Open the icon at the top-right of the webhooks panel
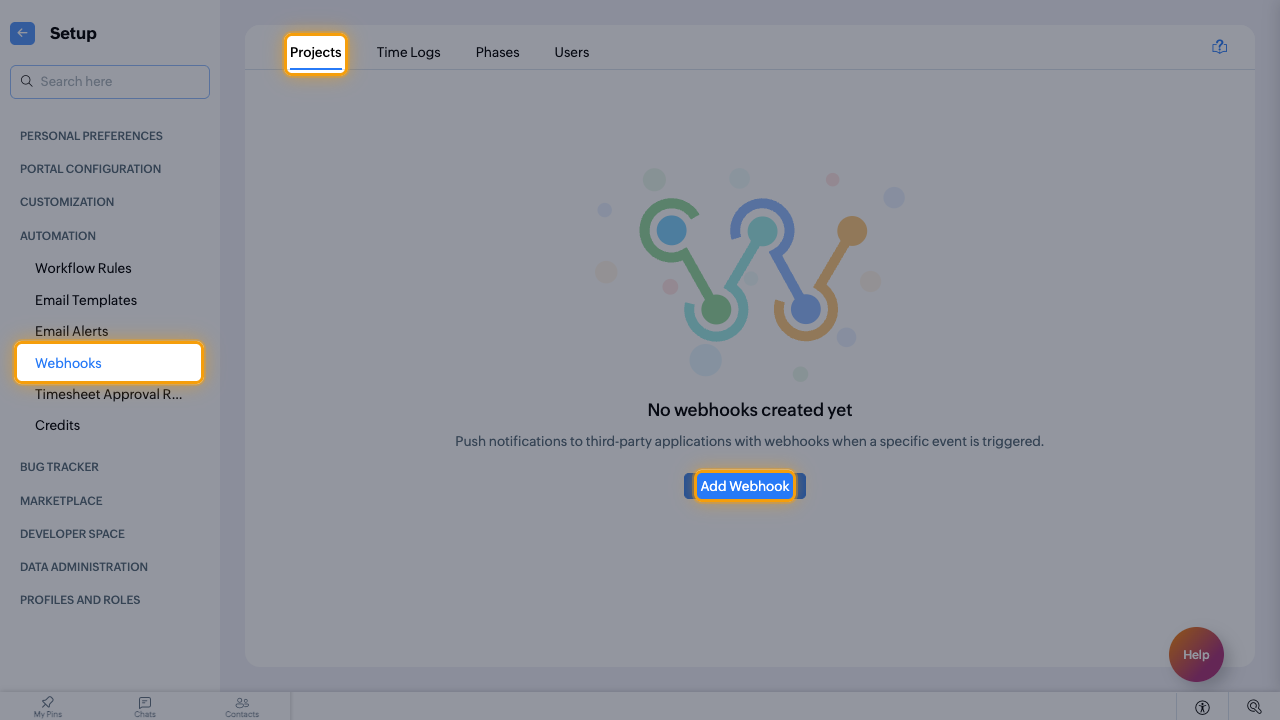This screenshot has width=1280, height=720. [x=1219, y=47]
